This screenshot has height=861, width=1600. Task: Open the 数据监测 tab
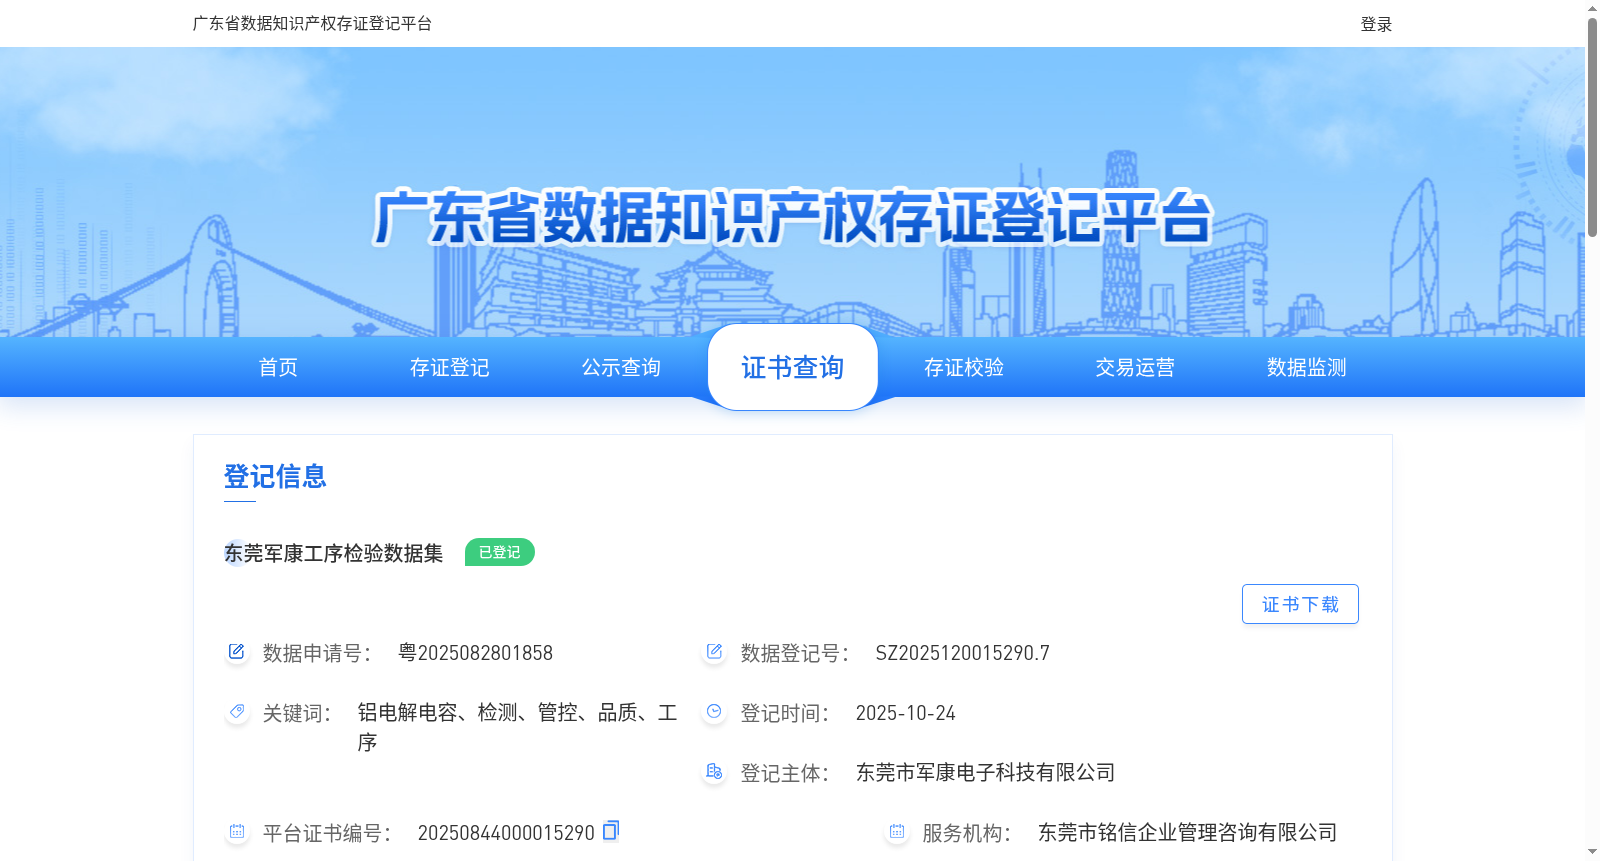pos(1307,367)
